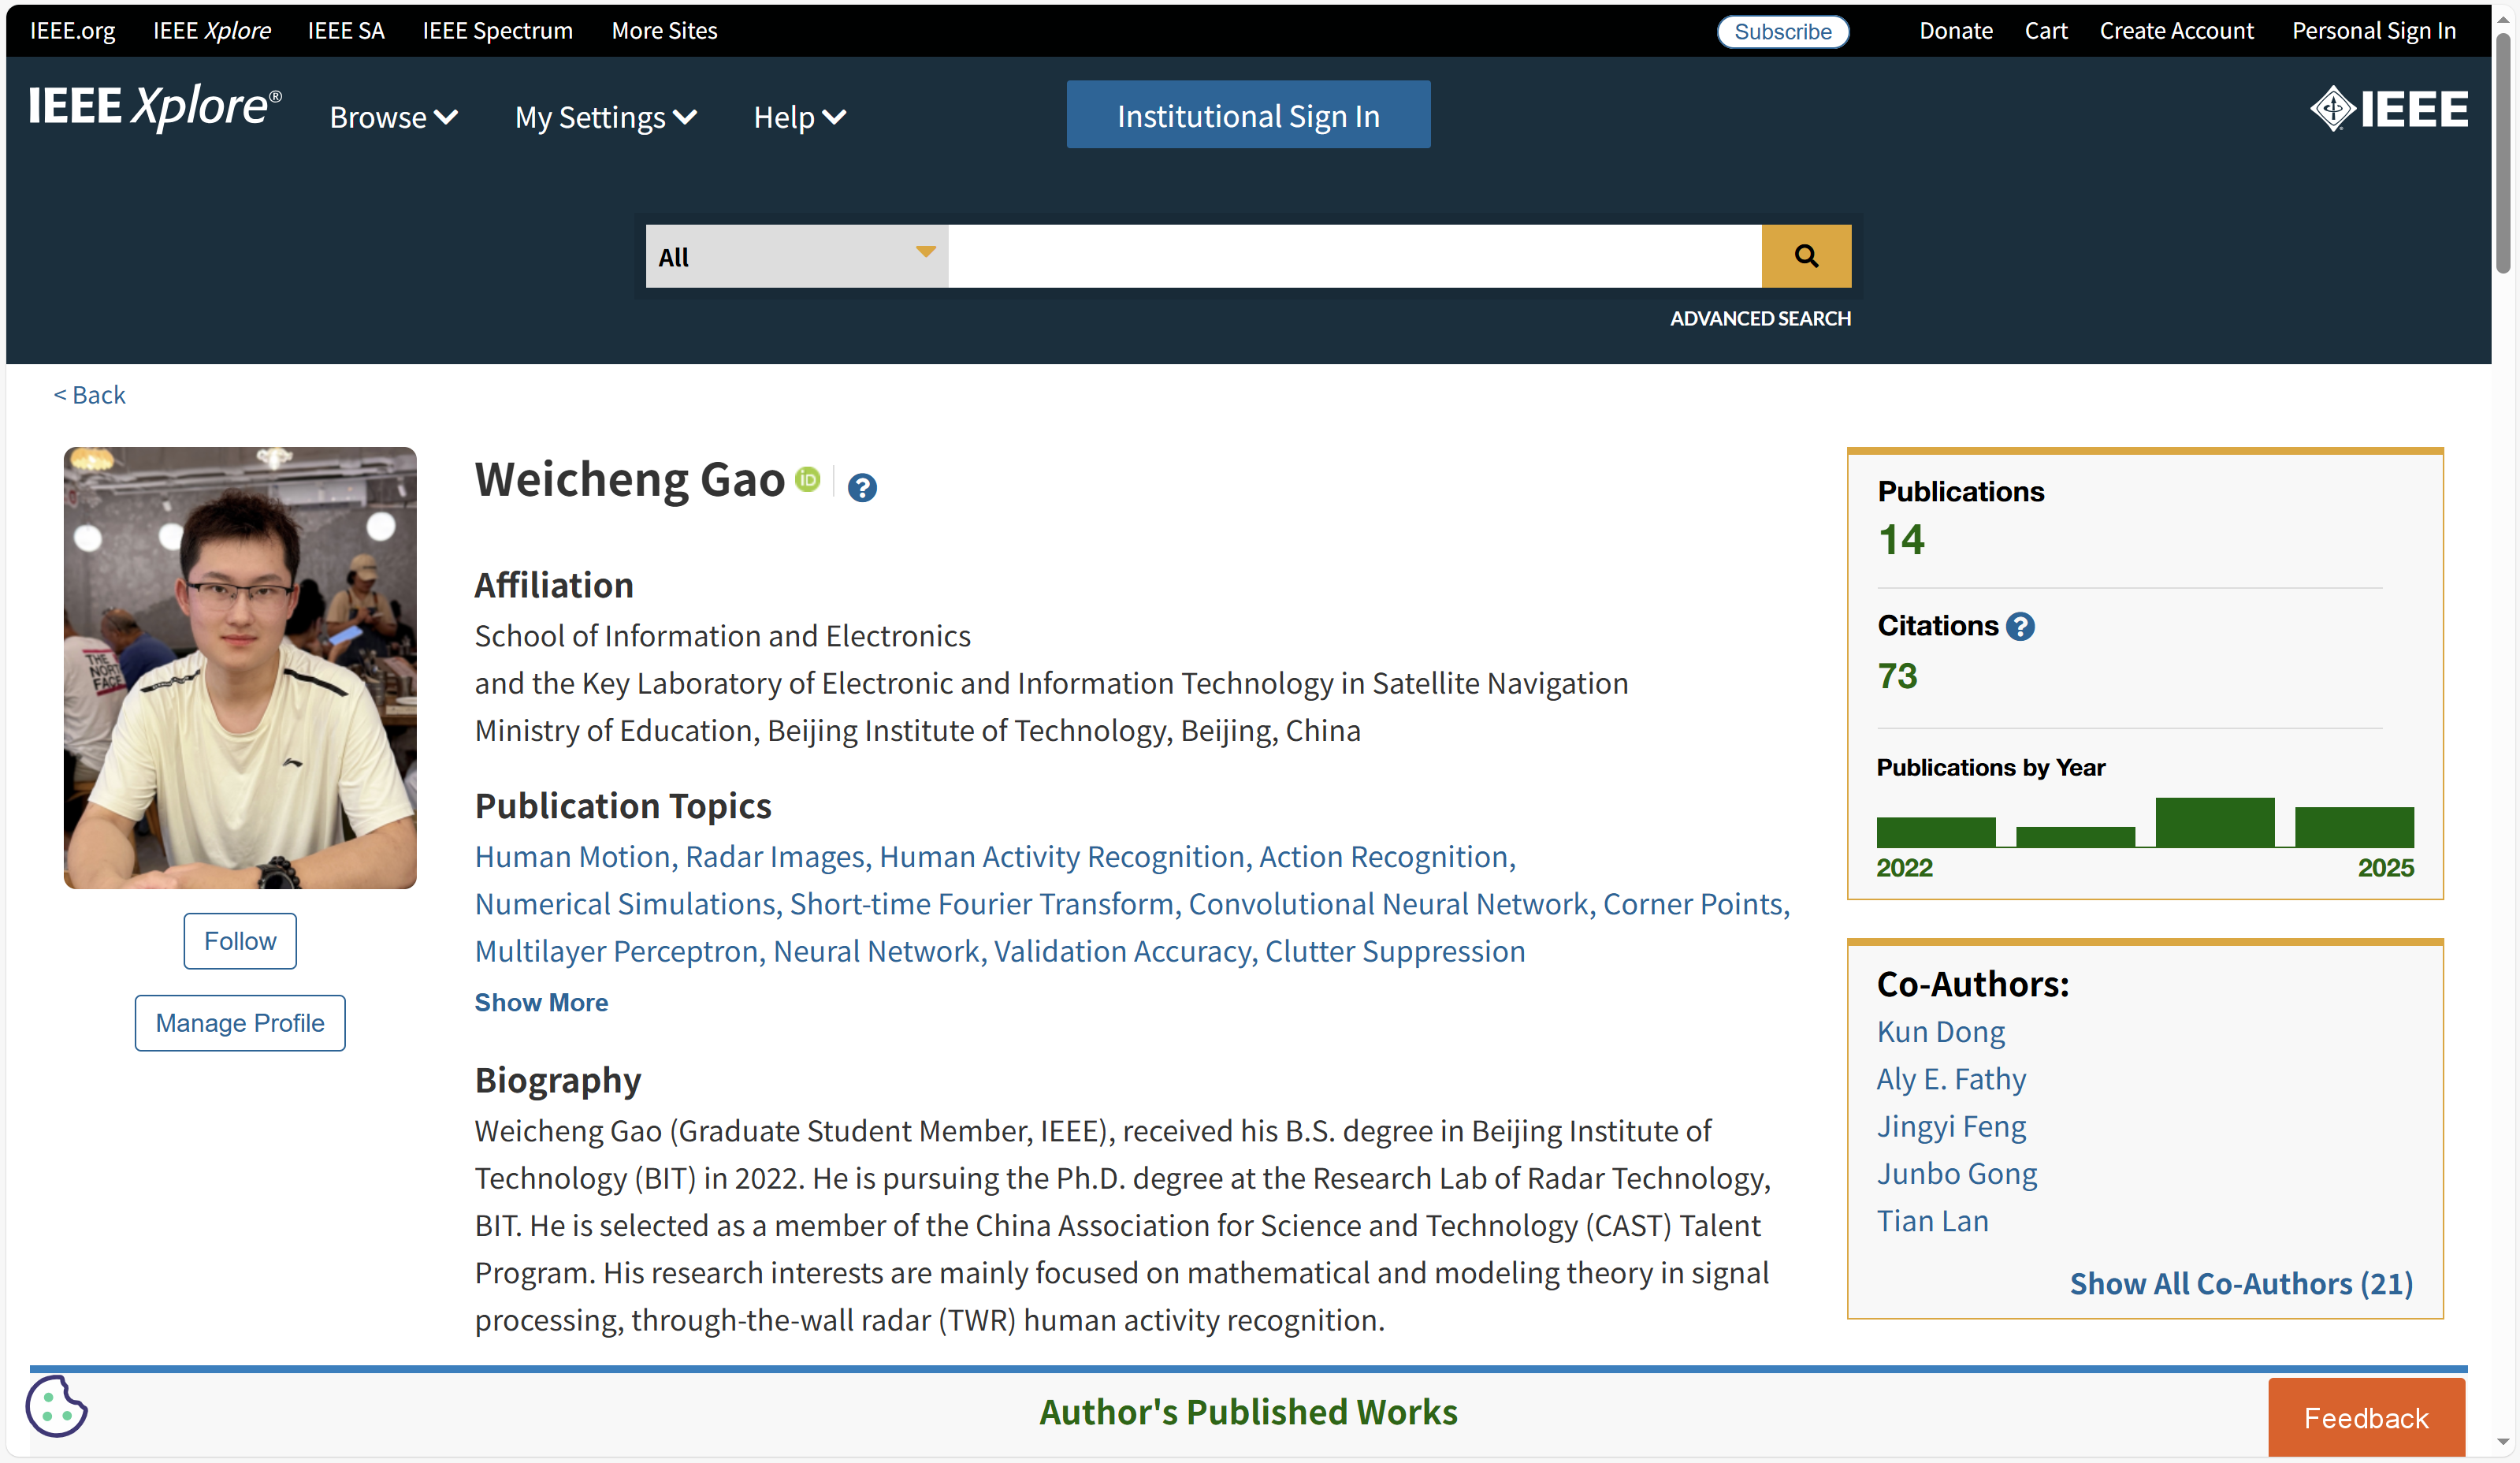The height and width of the screenshot is (1463, 2520).
Task: Open the Help dropdown menu
Action: click(x=798, y=117)
